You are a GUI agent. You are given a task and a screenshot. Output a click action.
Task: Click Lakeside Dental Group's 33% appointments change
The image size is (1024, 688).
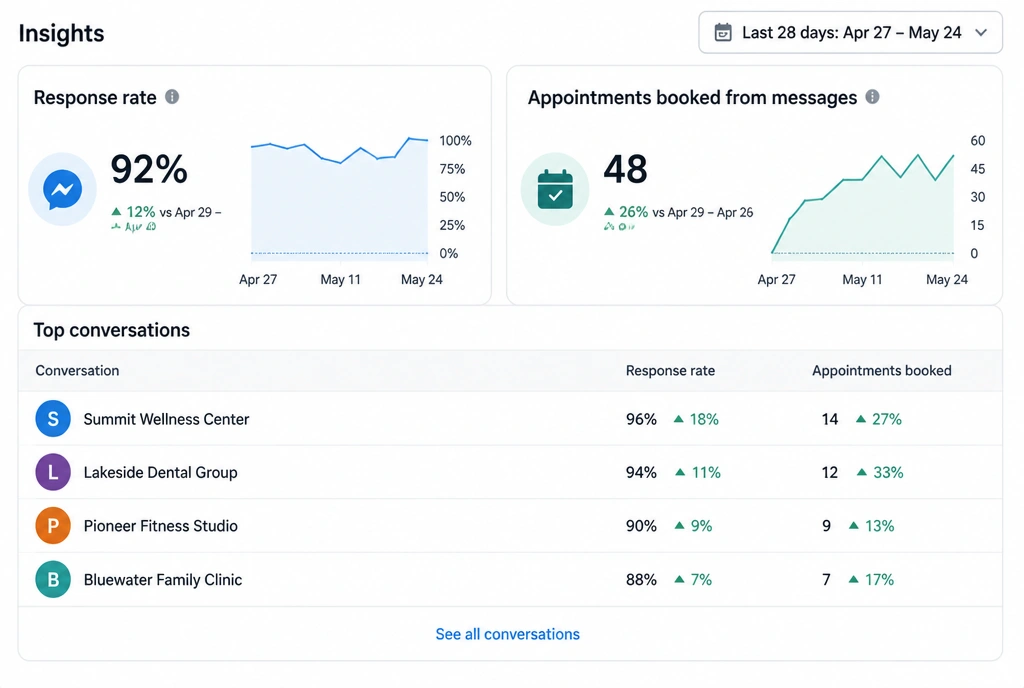click(880, 473)
